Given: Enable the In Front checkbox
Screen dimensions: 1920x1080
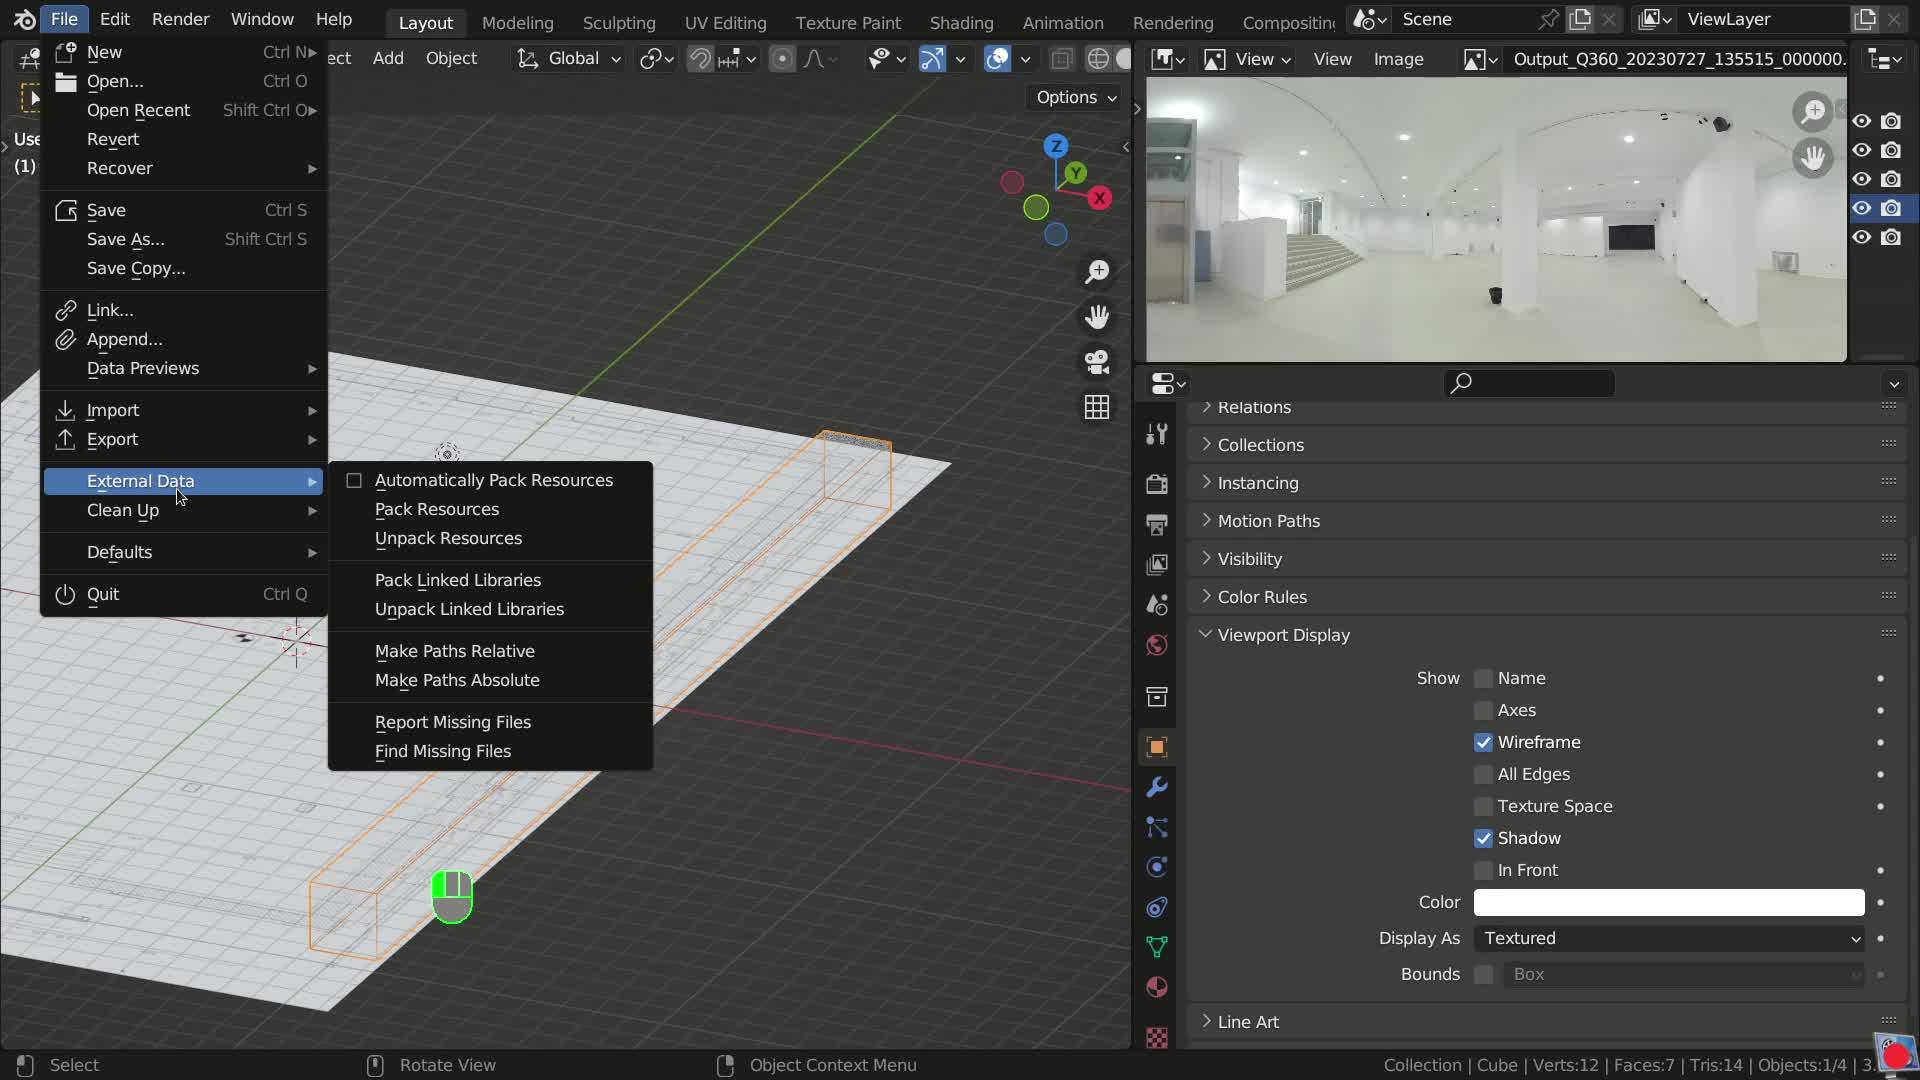Looking at the screenshot, I should click(1483, 870).
